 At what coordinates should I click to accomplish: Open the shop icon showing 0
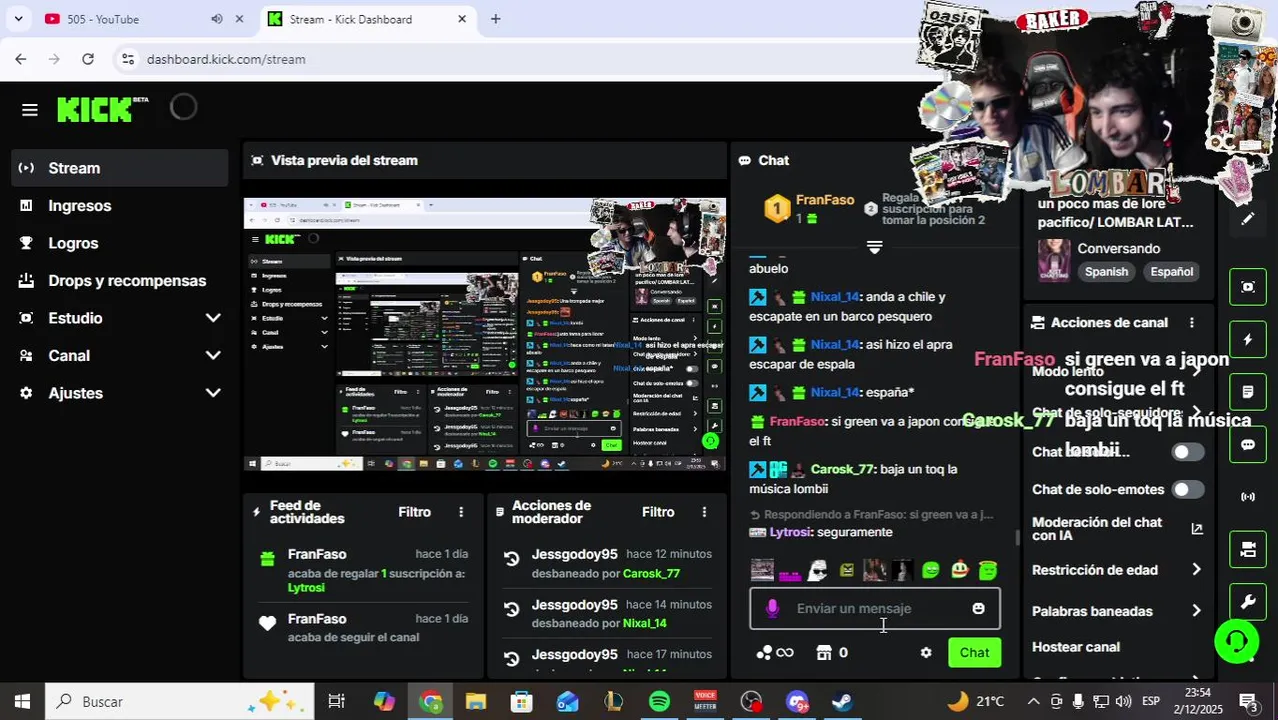pos(832,653)
